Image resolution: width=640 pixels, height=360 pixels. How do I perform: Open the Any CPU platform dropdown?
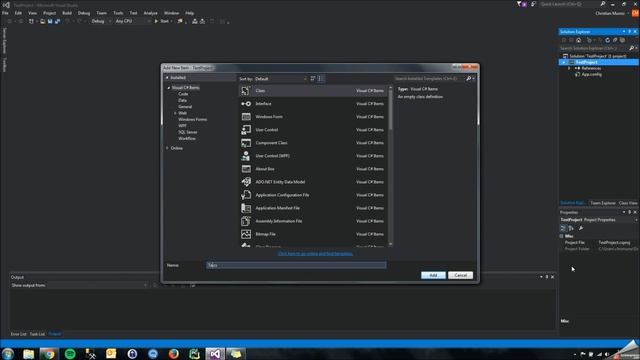pyautogui.click(x=133, y=21)
